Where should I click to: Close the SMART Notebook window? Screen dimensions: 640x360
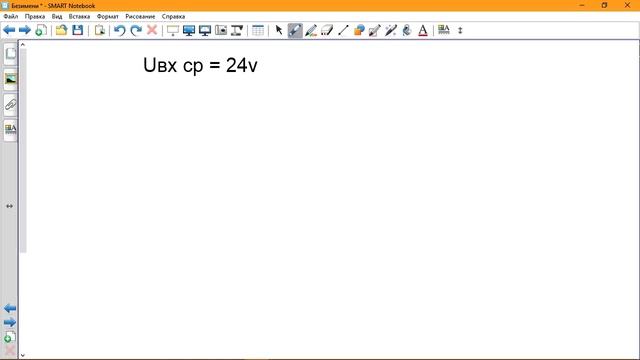point(627,5)
